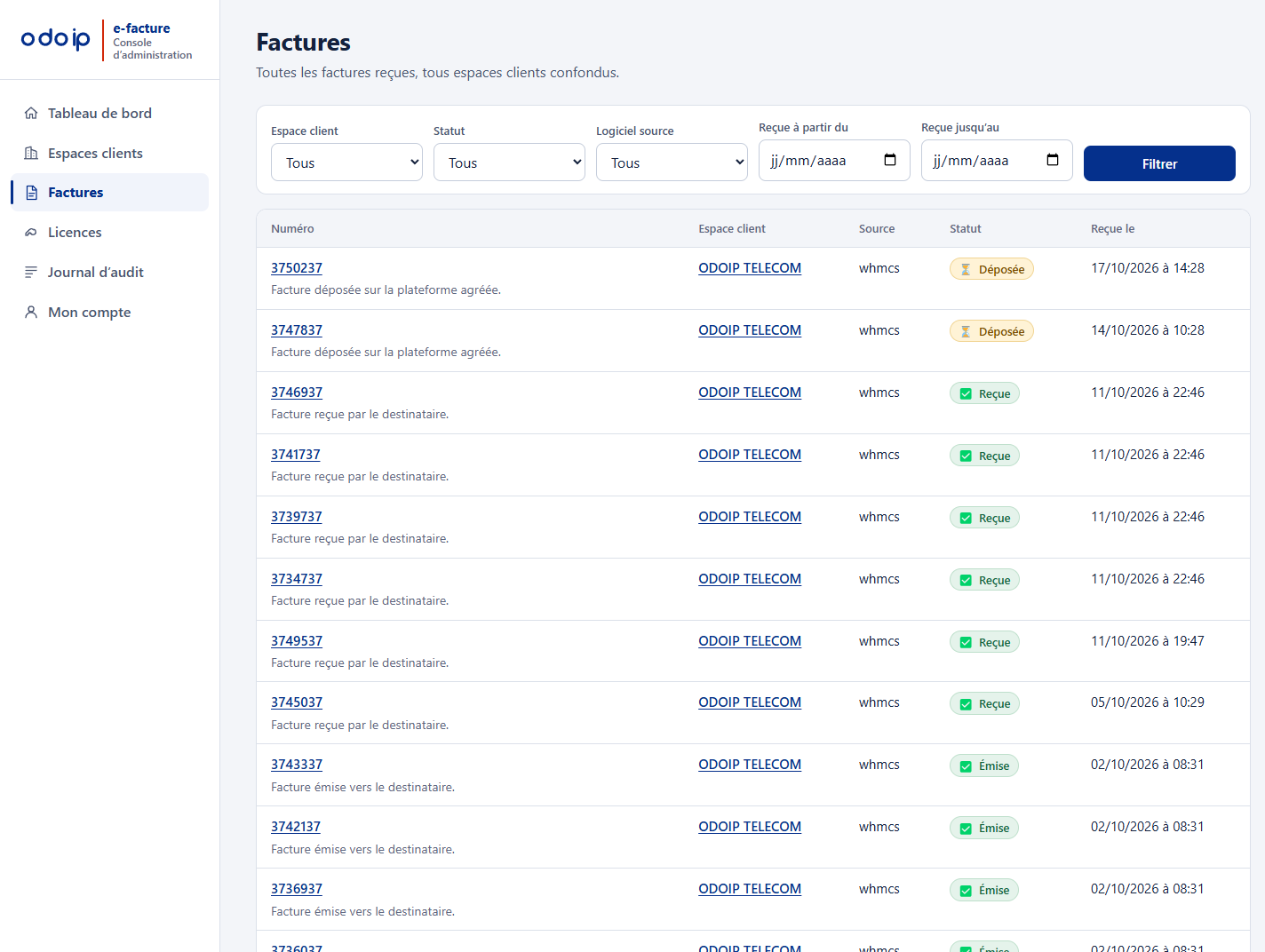The image size is (1265, 952).
Task: Open the Statut dropdown filter
Action: (x=509, y=162)
